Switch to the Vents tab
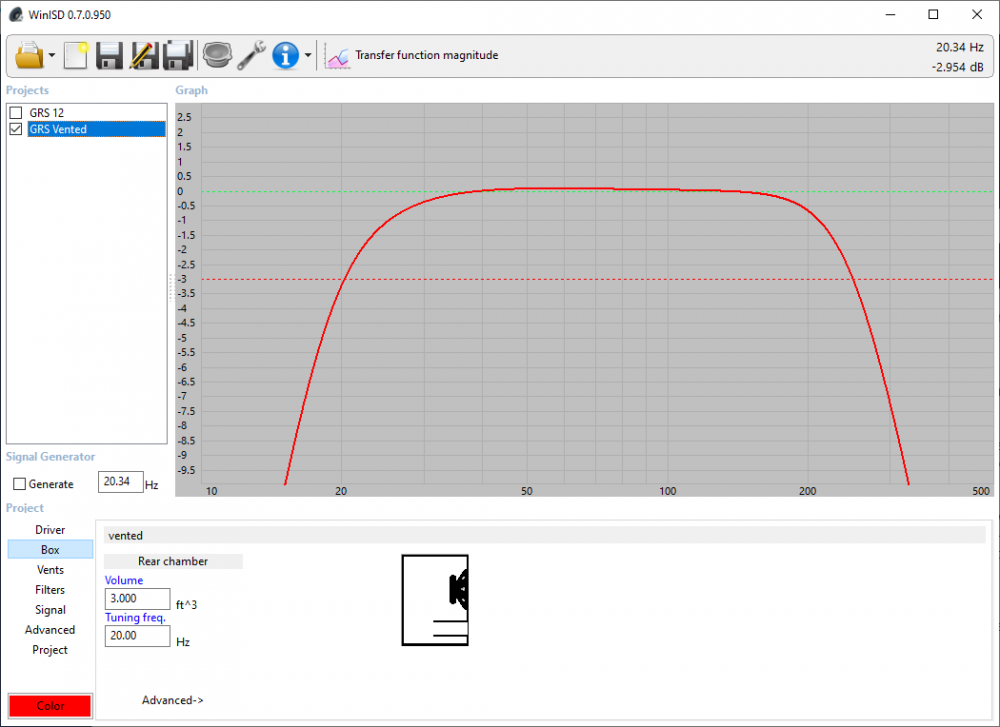Image resolution: width=1000 pixels, height=727 pixels. pyautogui.click(x=50, y=570)
